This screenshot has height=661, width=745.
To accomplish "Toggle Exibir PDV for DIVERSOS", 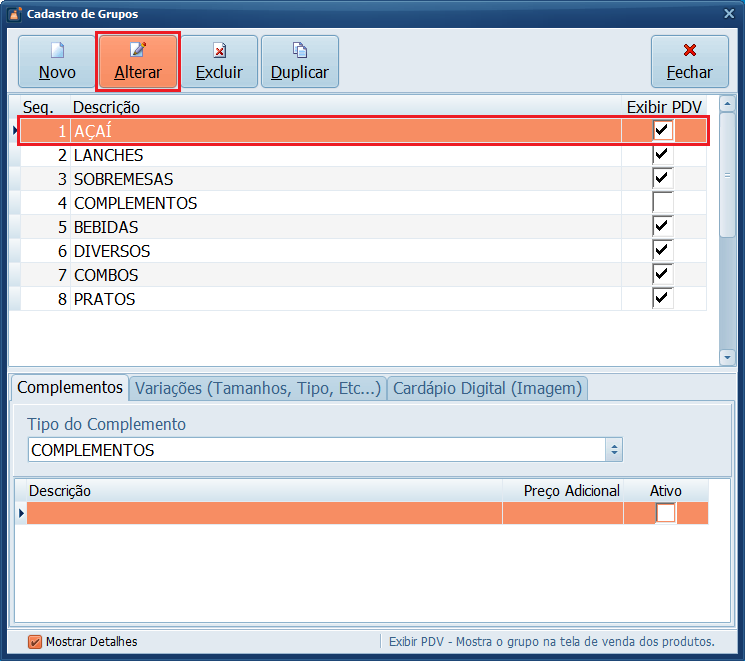I will point(662,250).
